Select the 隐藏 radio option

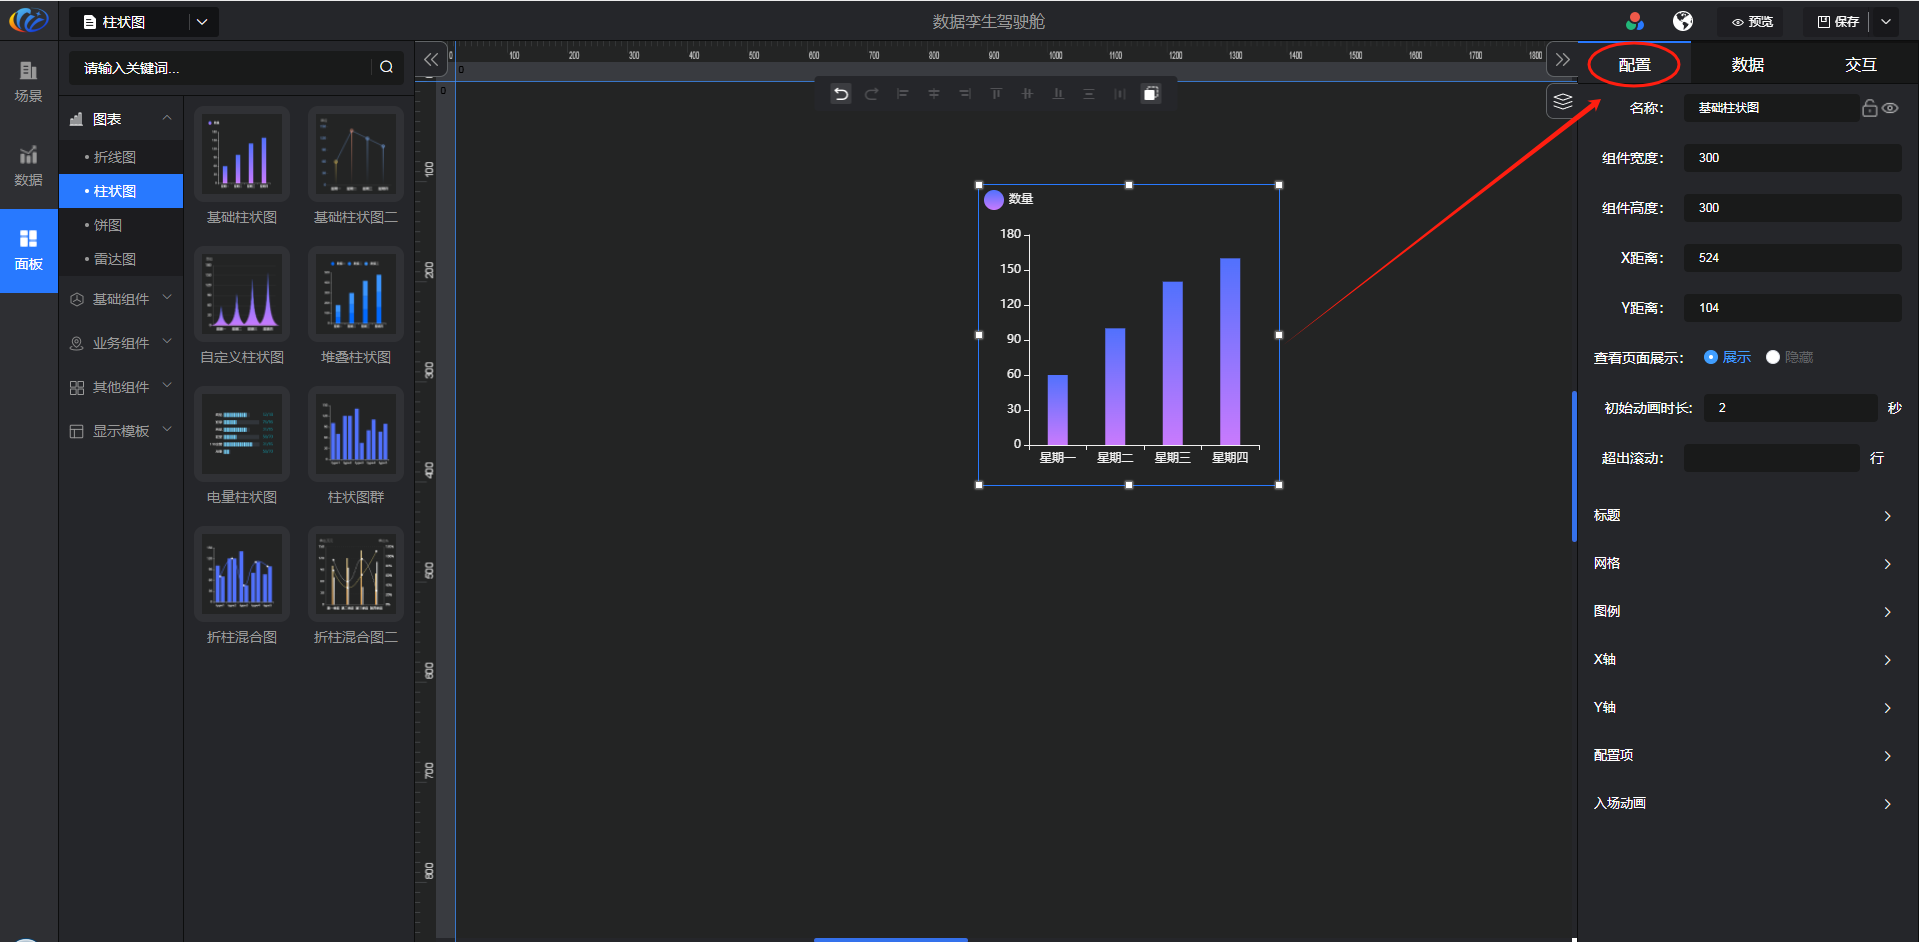click(1773, 357)
